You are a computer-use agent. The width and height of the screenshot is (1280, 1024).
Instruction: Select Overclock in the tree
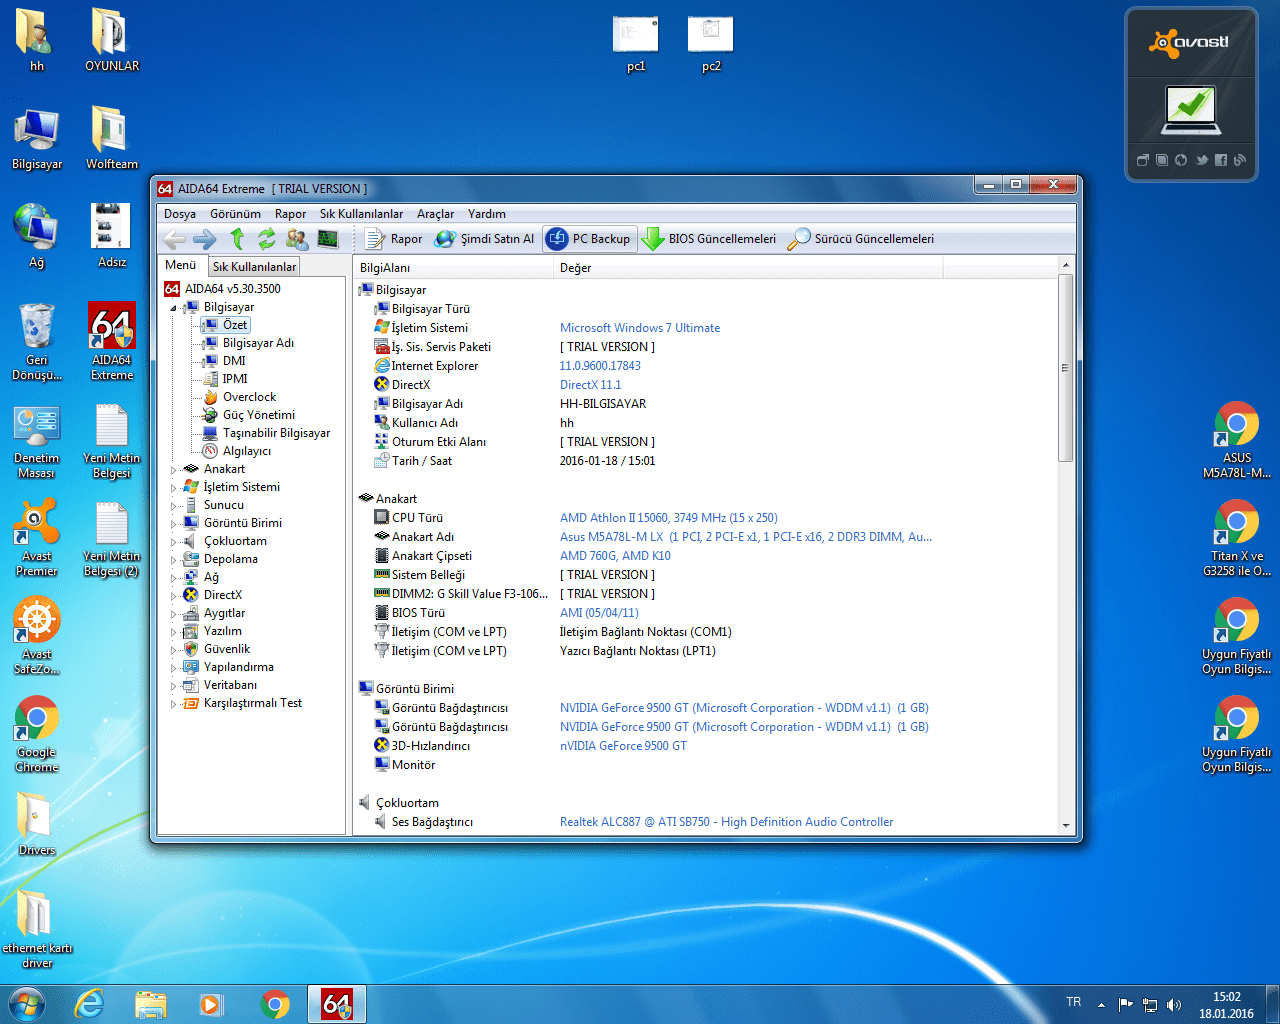click(249, 397)
